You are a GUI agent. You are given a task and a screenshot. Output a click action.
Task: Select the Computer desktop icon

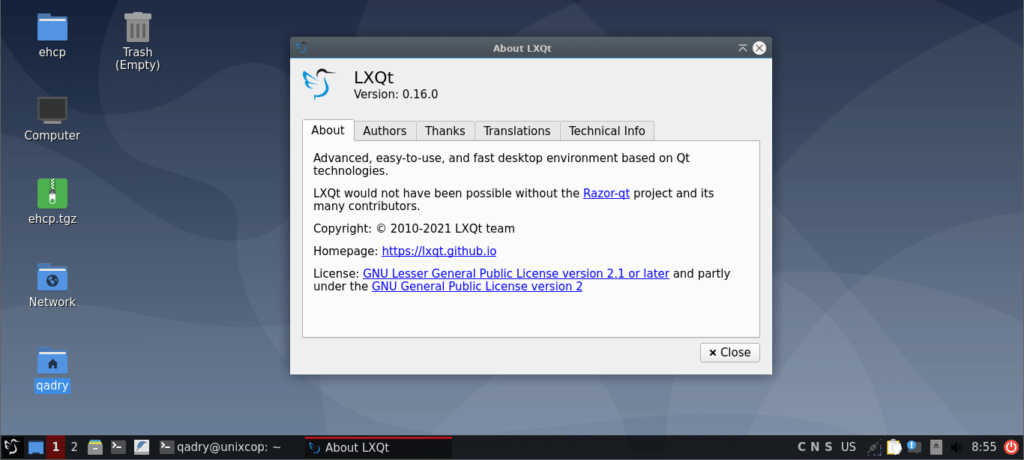(52, 119)
